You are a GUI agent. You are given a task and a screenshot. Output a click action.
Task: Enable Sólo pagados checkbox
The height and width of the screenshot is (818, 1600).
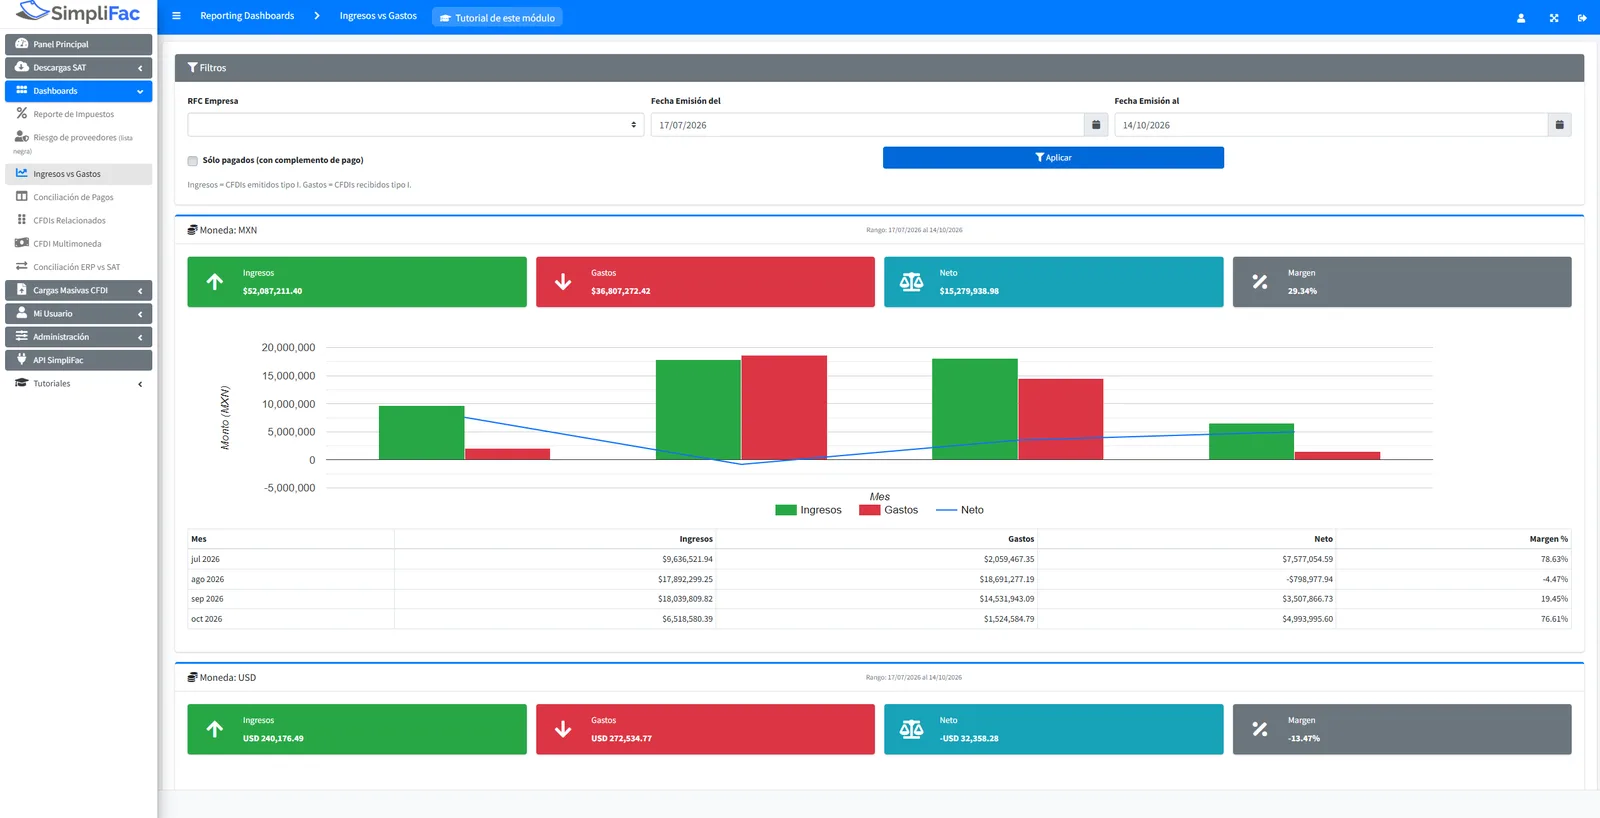tap(192, 160)
